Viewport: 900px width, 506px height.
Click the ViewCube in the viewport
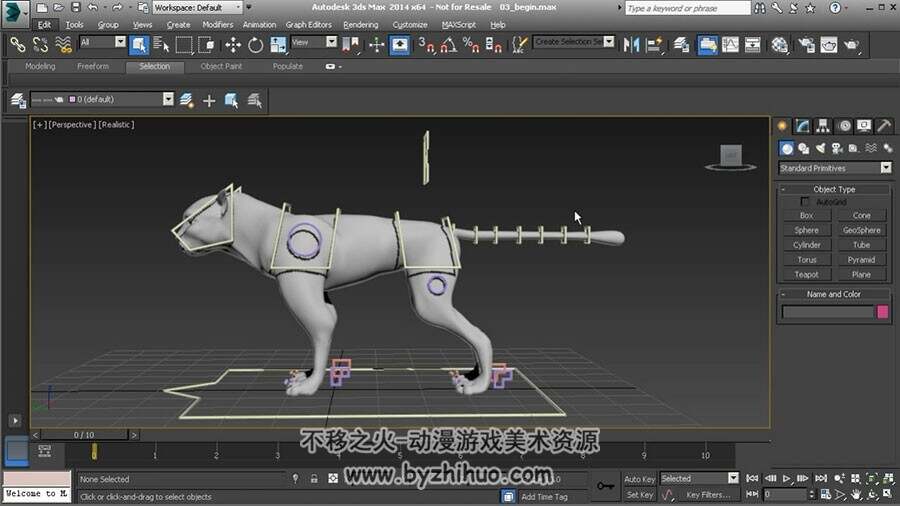(x=731, y=156)
